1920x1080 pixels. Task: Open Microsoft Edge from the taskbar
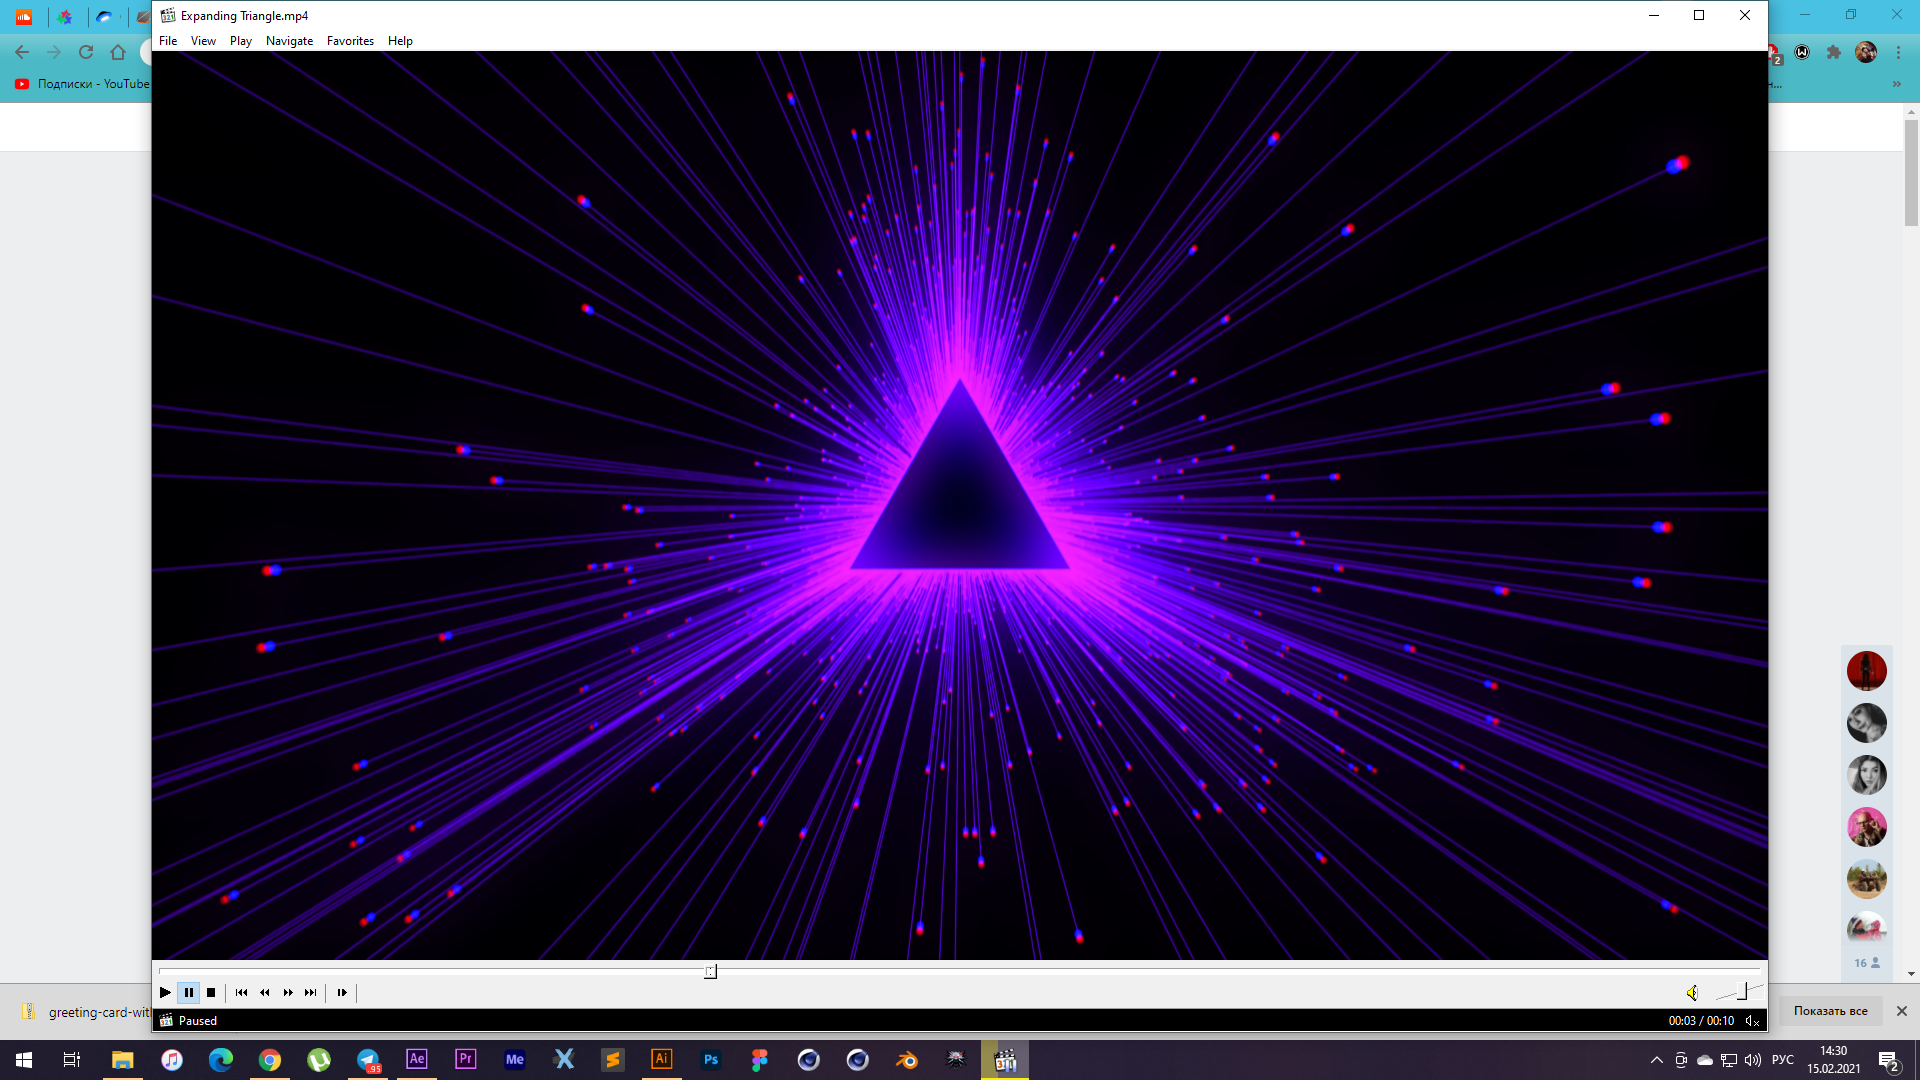221,1060
